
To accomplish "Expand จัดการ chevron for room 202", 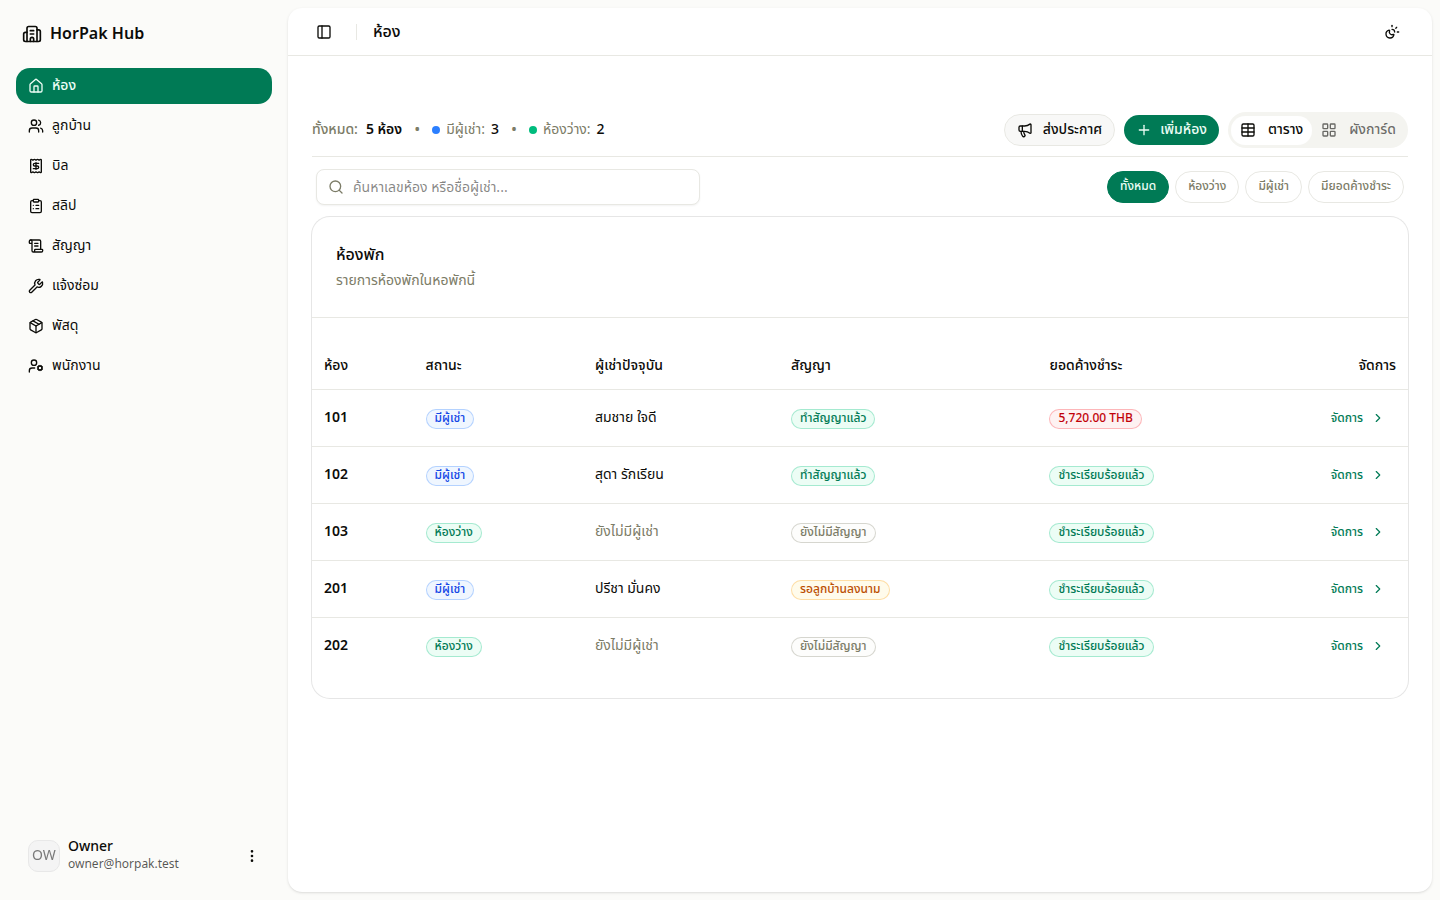I will pos(1378,646).
